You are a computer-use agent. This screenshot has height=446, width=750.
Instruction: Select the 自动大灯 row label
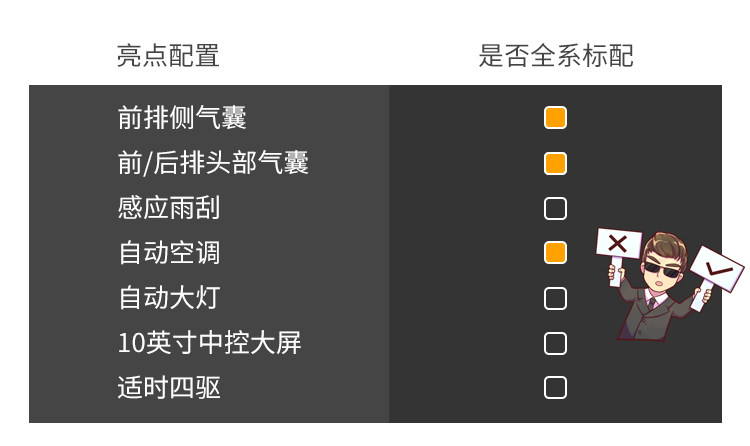pyautogui.click(x=168, y=298)
